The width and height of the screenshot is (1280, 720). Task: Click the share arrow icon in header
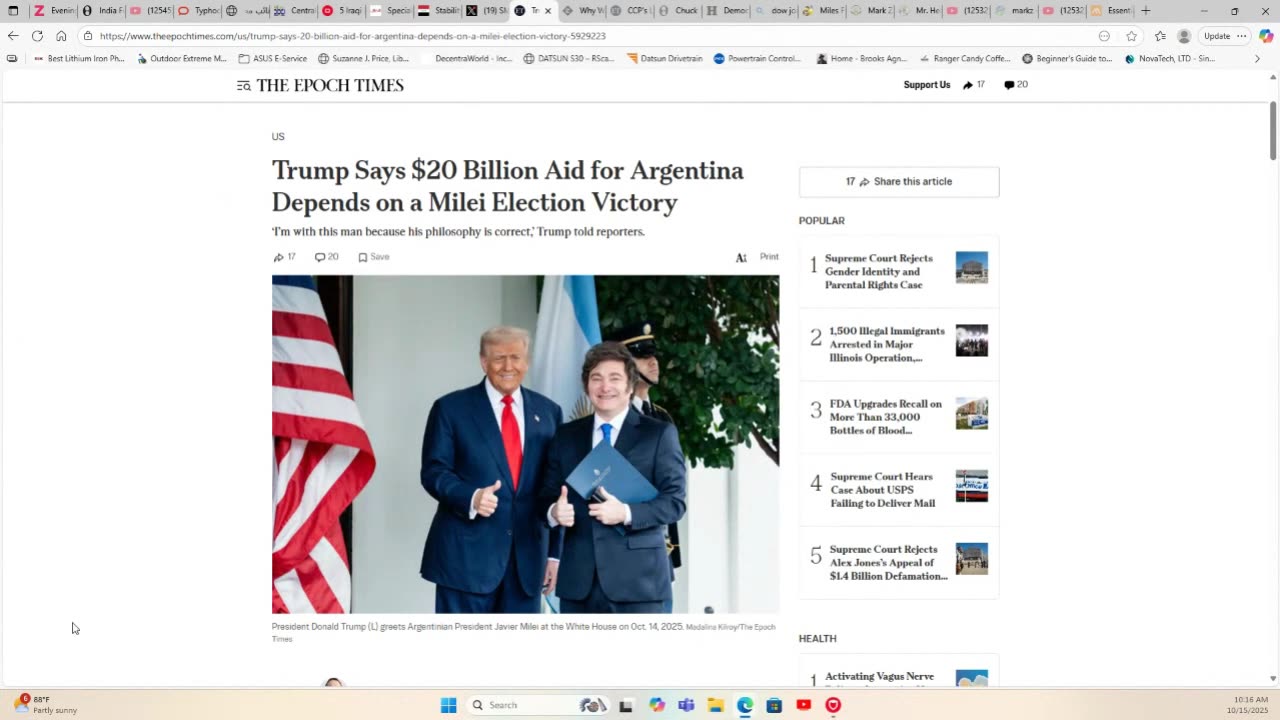tap(968, 85)
